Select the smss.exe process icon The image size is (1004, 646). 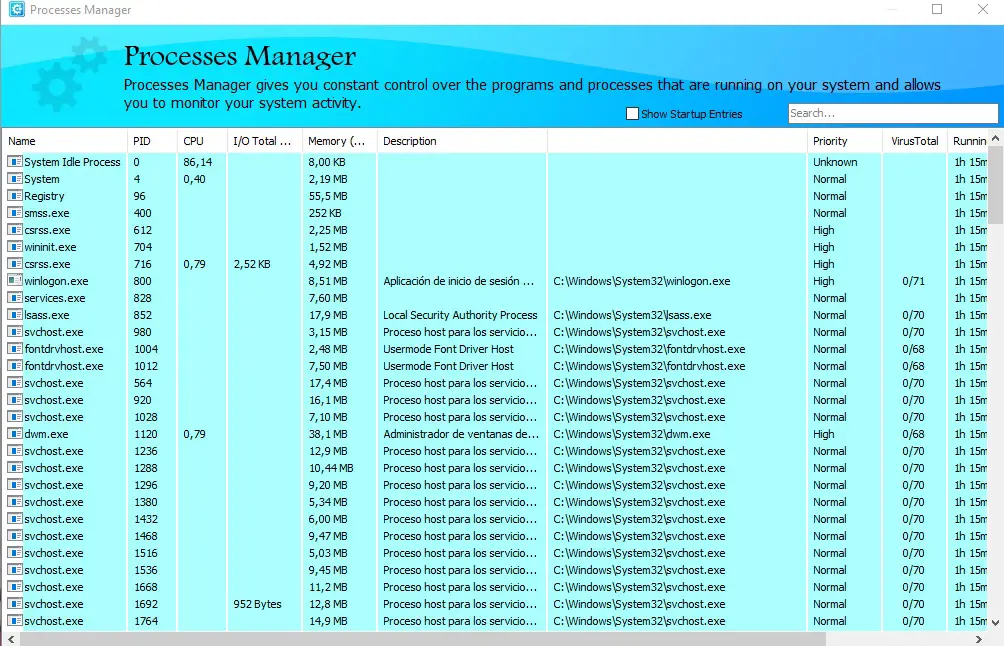pos(15,213)
